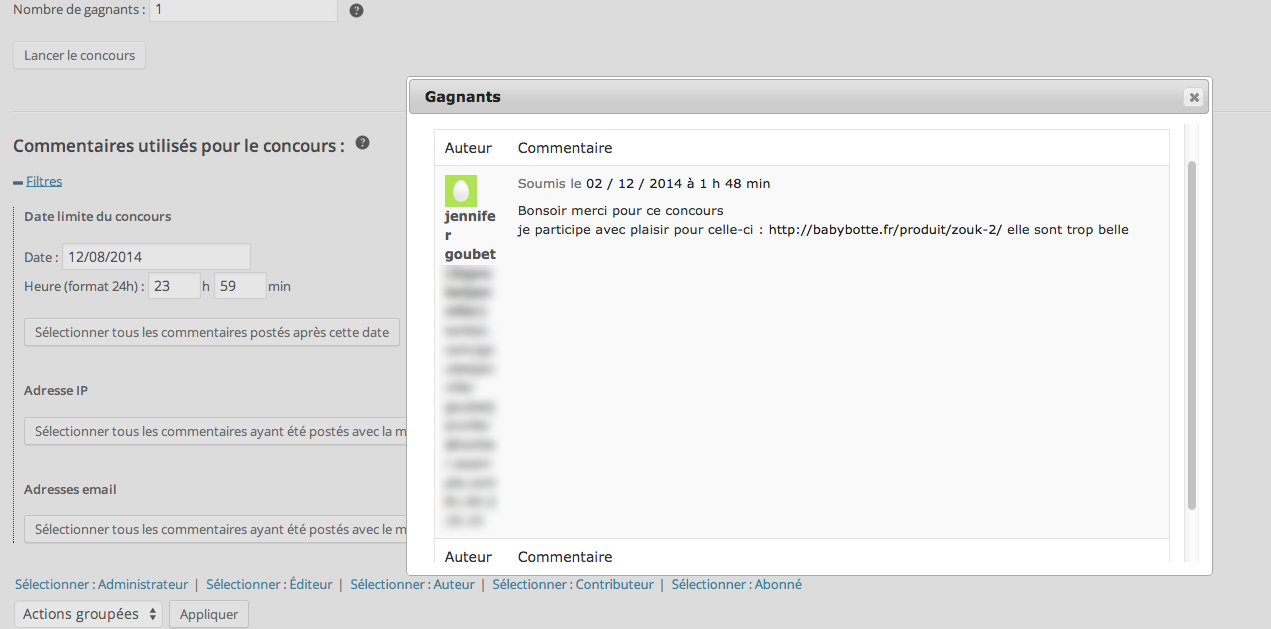
Task: Click the button under Adresse IP
Action: tap(215, 432)
